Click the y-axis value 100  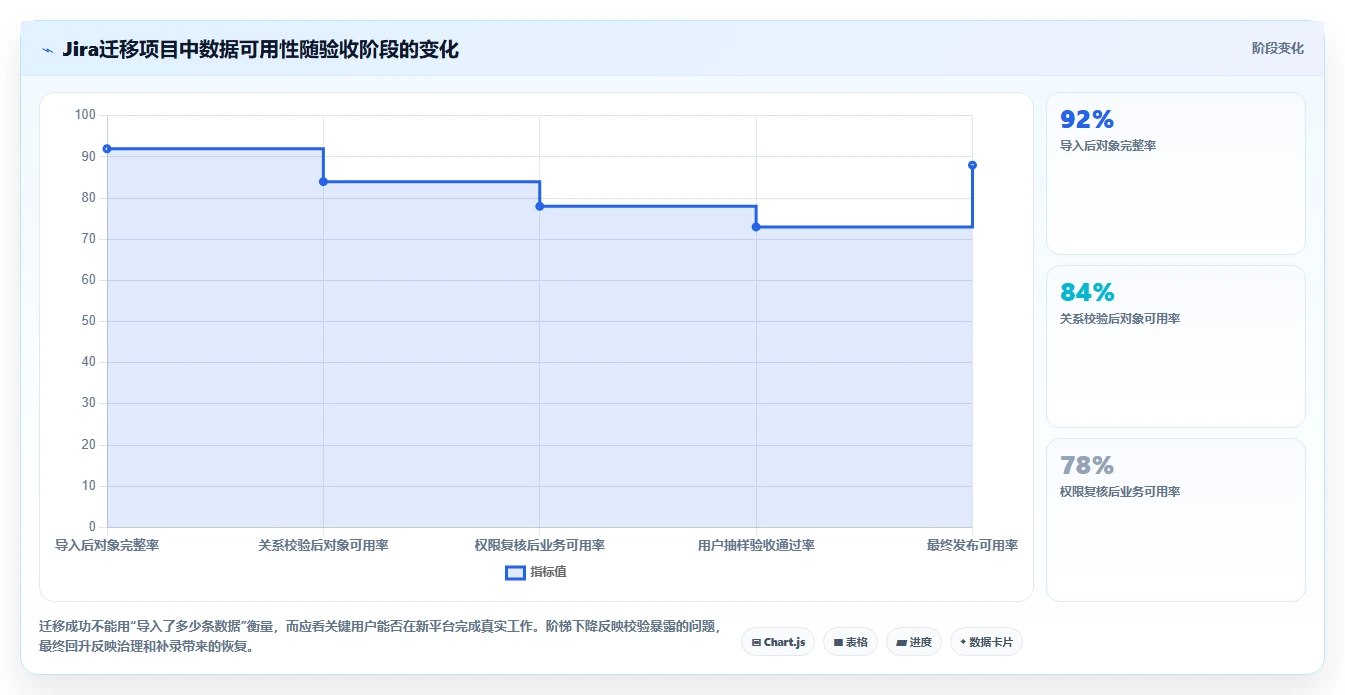point(85,115)
